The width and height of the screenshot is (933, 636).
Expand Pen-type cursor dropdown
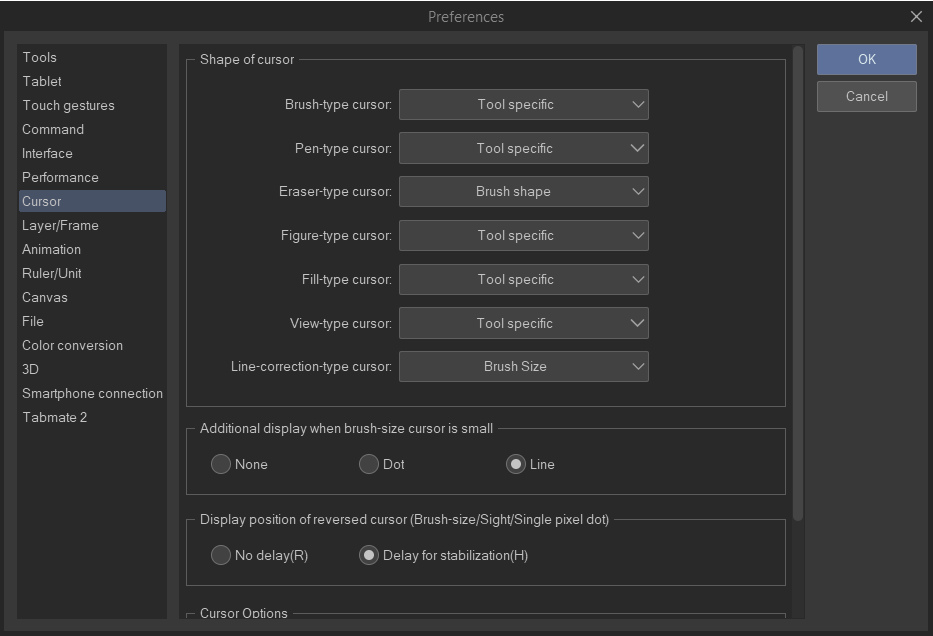point(524,148)
